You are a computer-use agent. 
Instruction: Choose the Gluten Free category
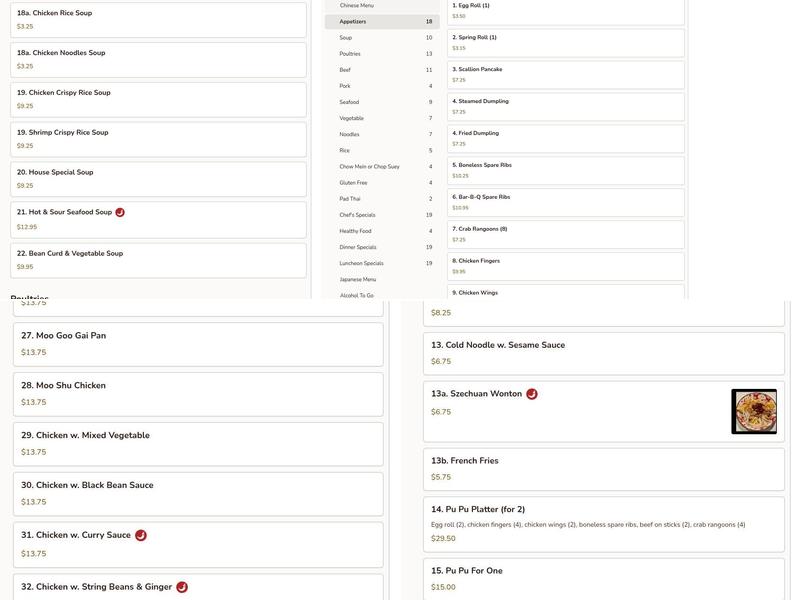tap(382, 183)
